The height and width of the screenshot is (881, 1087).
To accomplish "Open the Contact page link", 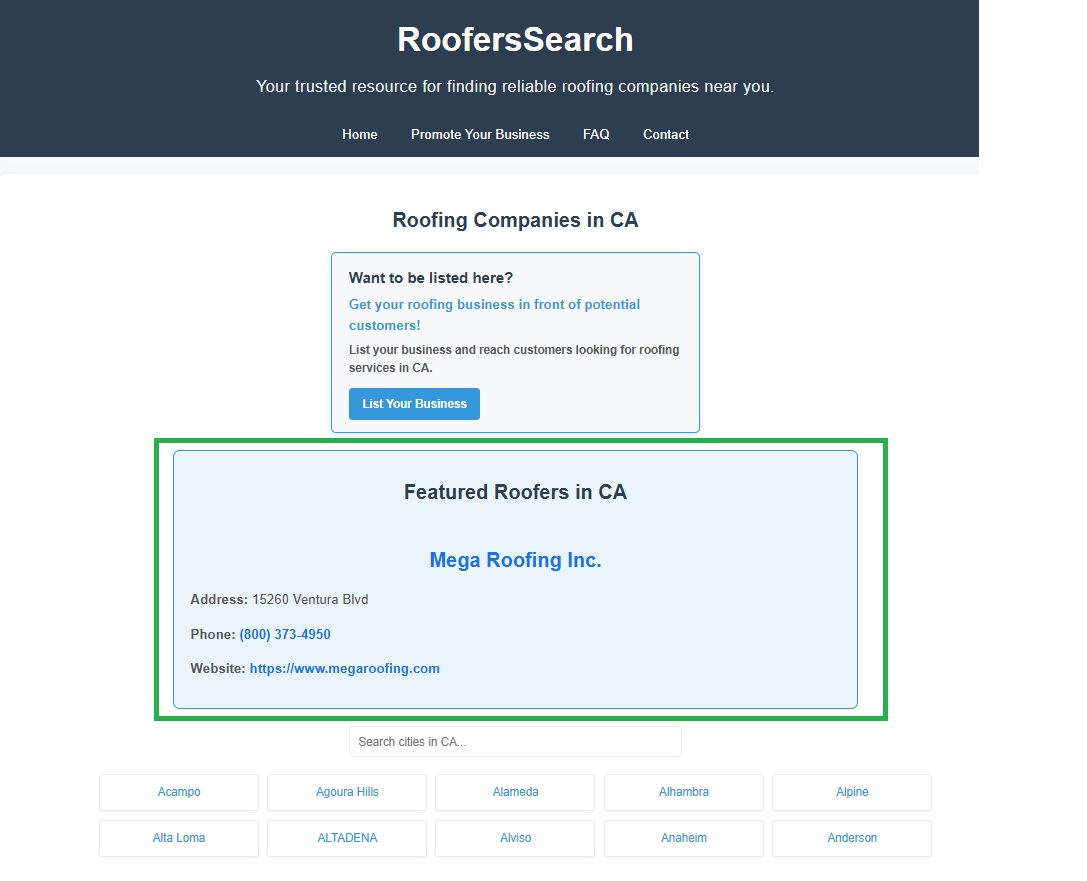I will [666, 134].
